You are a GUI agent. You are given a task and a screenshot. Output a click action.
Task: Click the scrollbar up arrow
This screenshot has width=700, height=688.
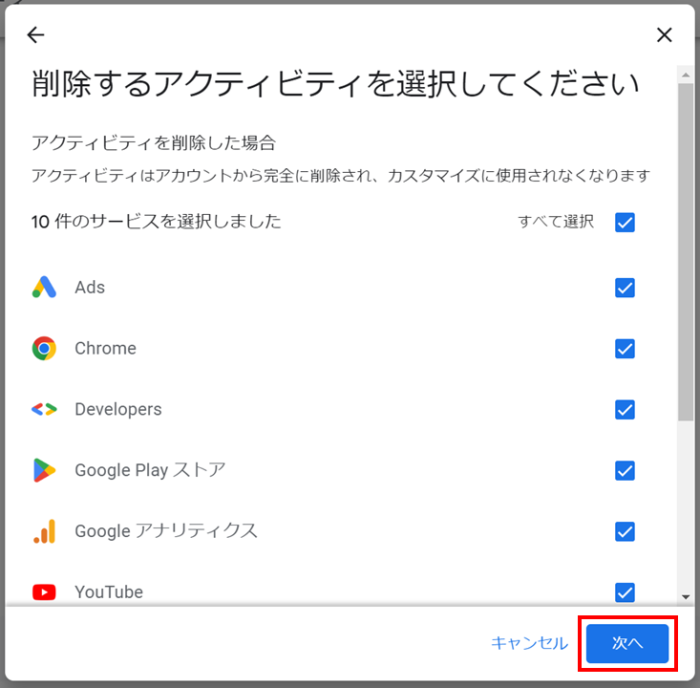coord(686,75)
